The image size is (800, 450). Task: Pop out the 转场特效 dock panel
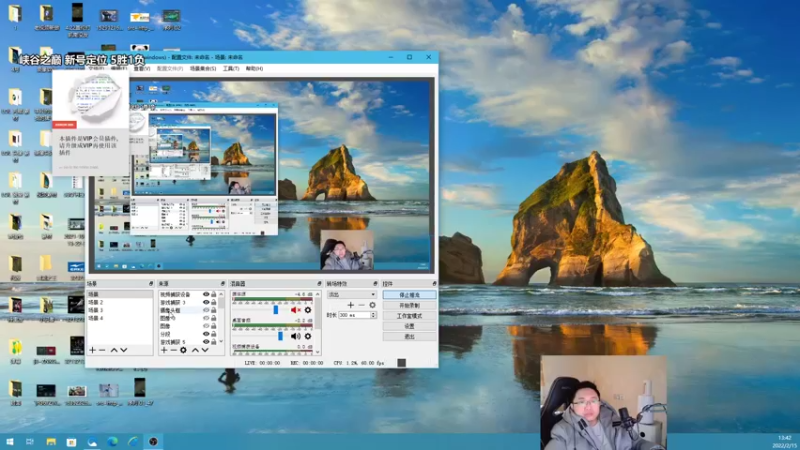(x=376, y=283)
